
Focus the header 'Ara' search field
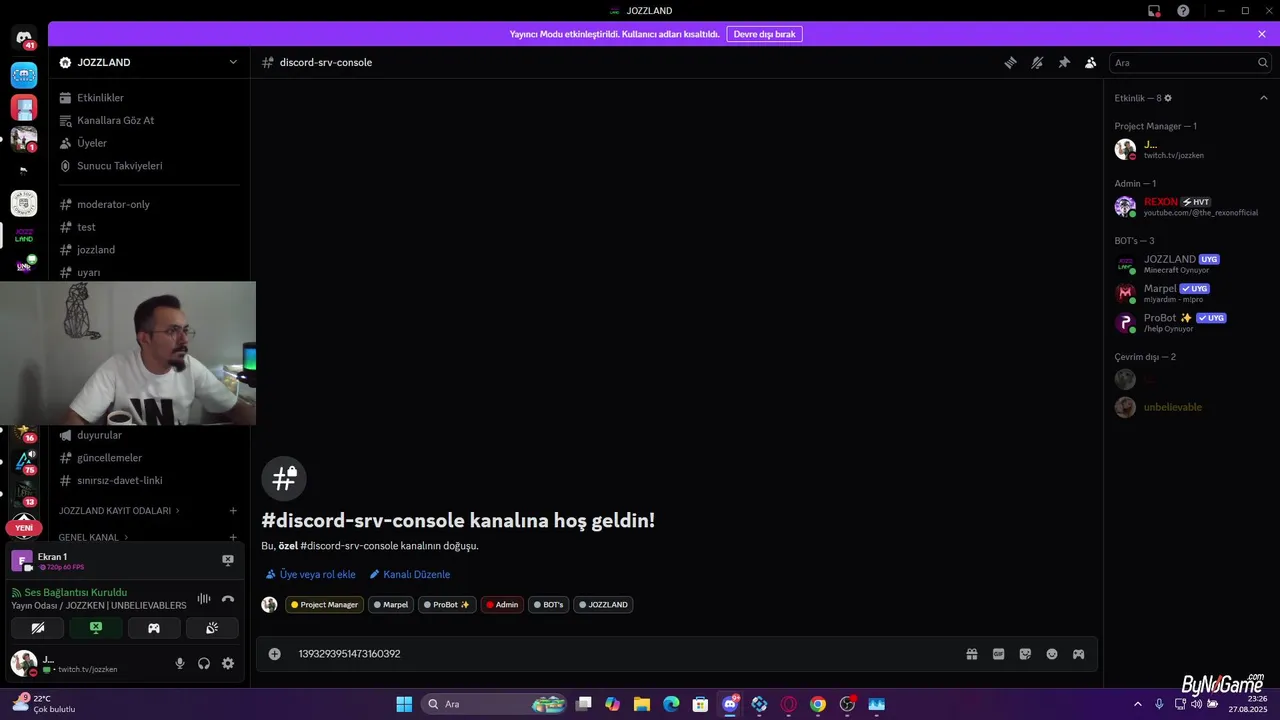click(x=1190, y=62)
